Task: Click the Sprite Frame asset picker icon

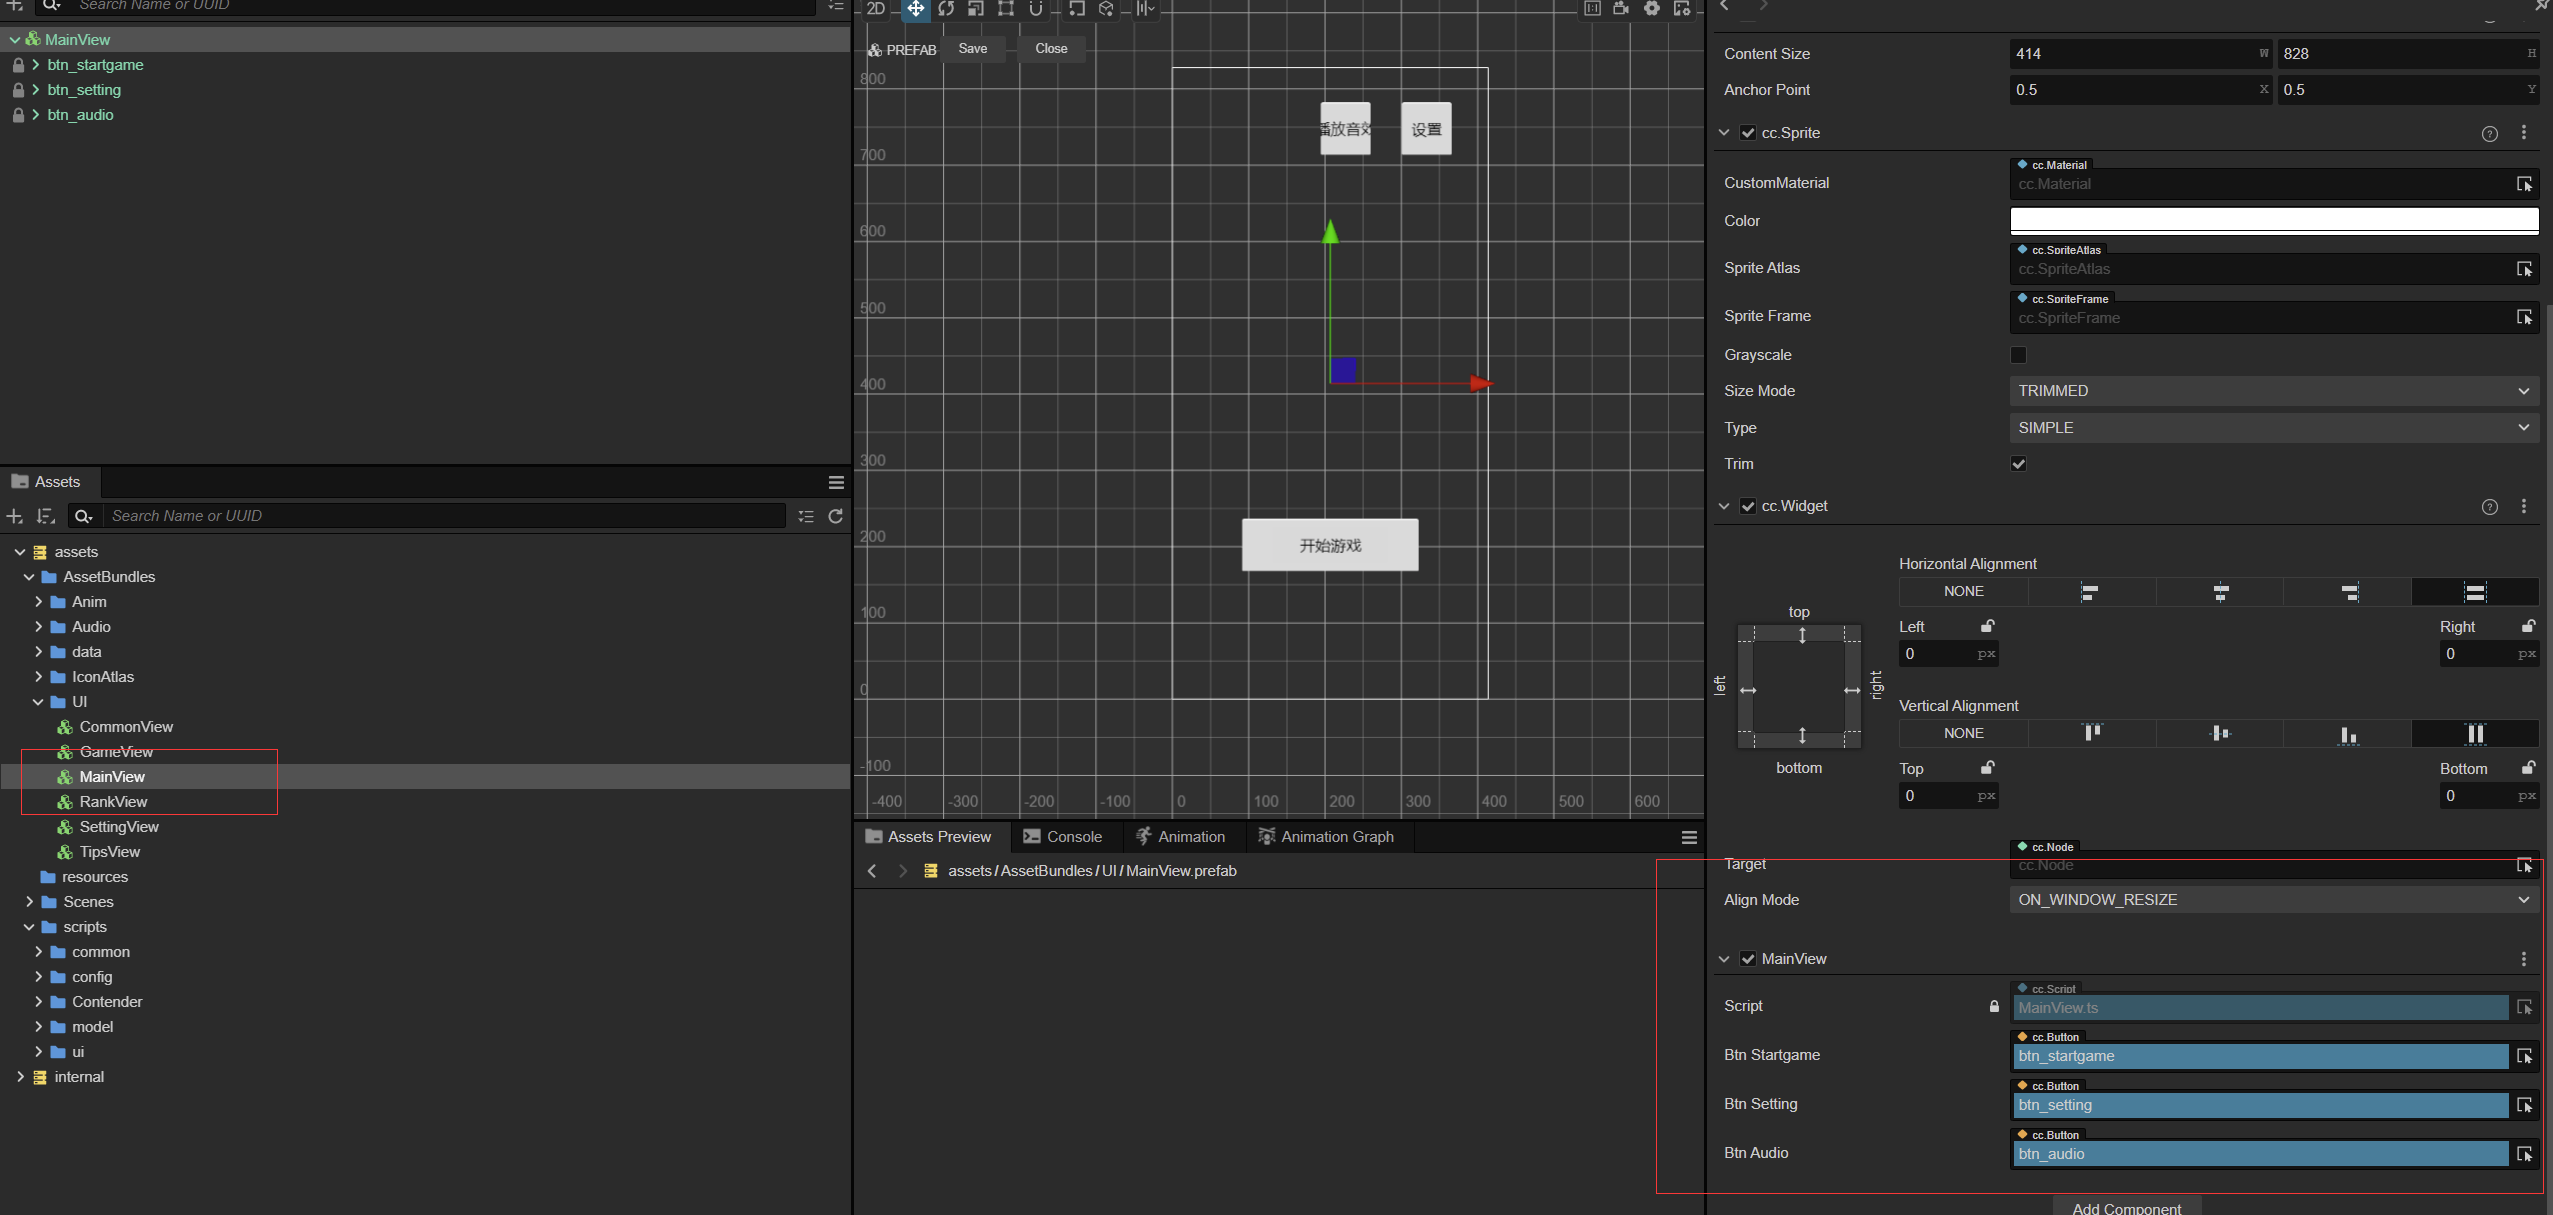Action: coord(2524,317)
